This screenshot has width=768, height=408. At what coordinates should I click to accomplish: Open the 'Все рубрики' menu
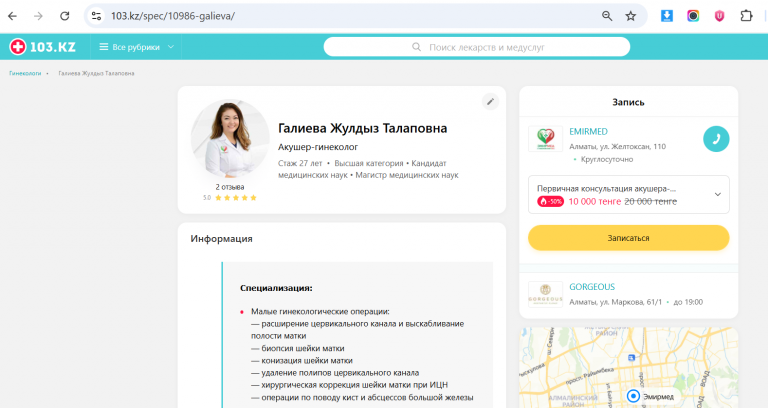tap(136, 47)
